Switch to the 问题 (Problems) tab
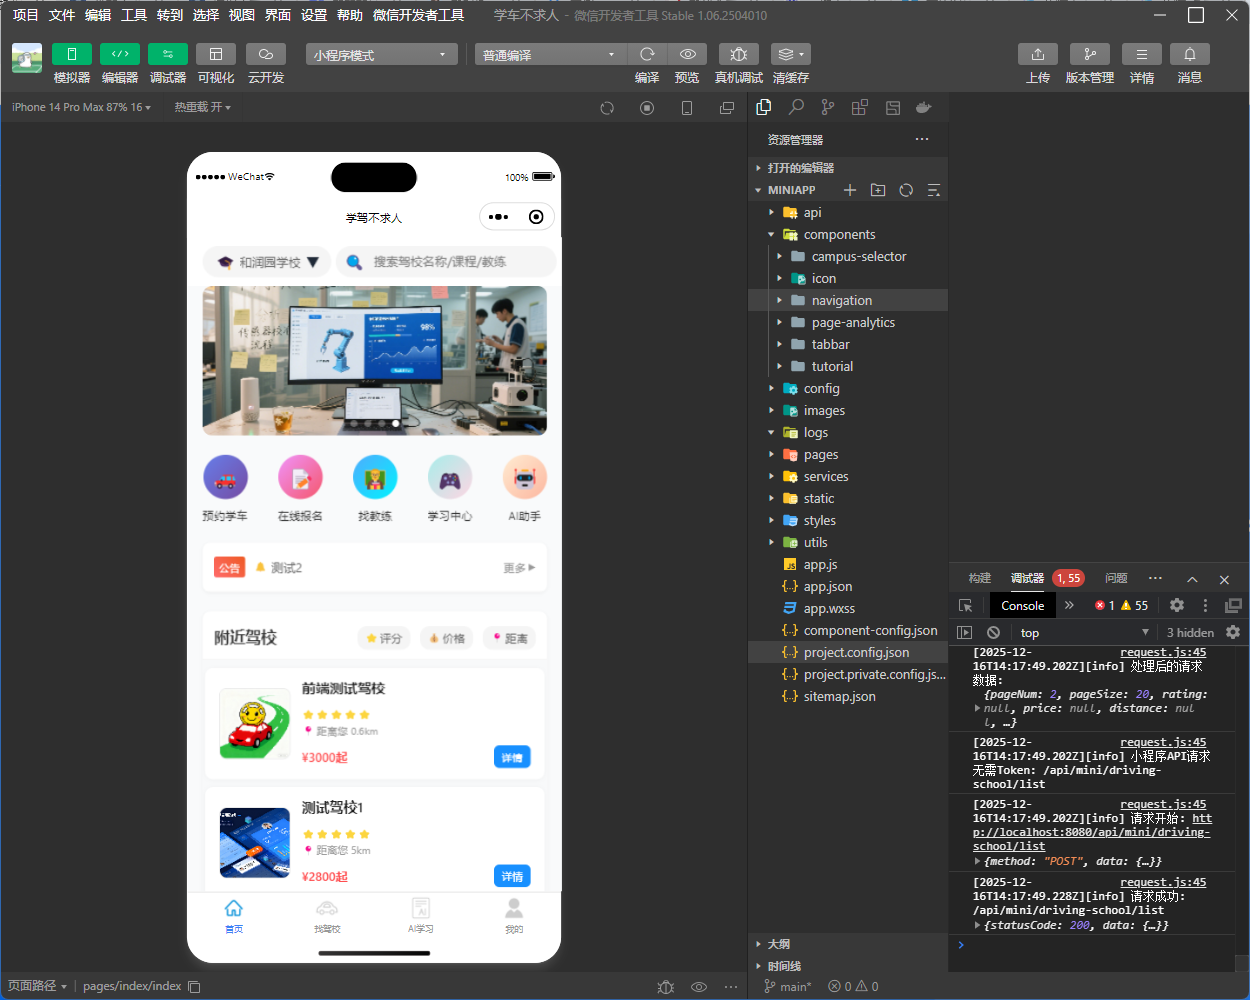The width and height of the screenshot is (1250, 1000). (x=1118, y=578)
